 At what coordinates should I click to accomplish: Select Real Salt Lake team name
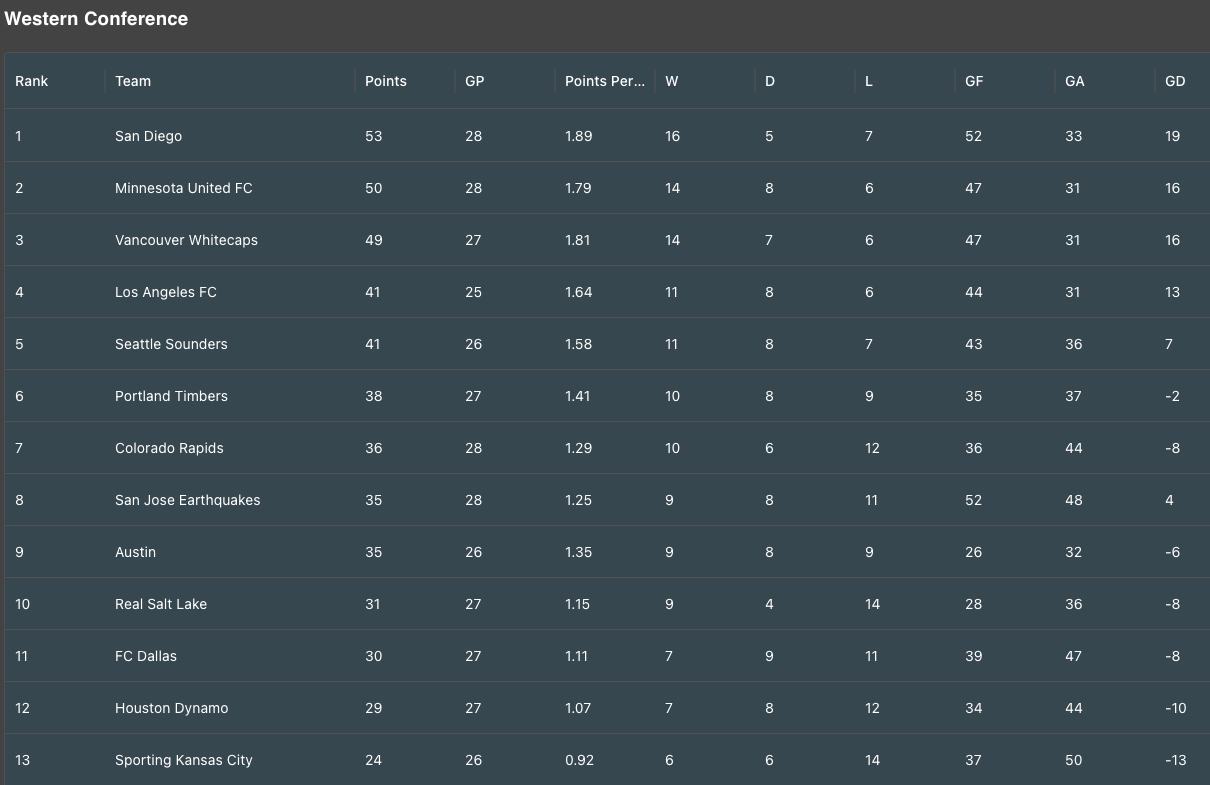coord(161,604)
